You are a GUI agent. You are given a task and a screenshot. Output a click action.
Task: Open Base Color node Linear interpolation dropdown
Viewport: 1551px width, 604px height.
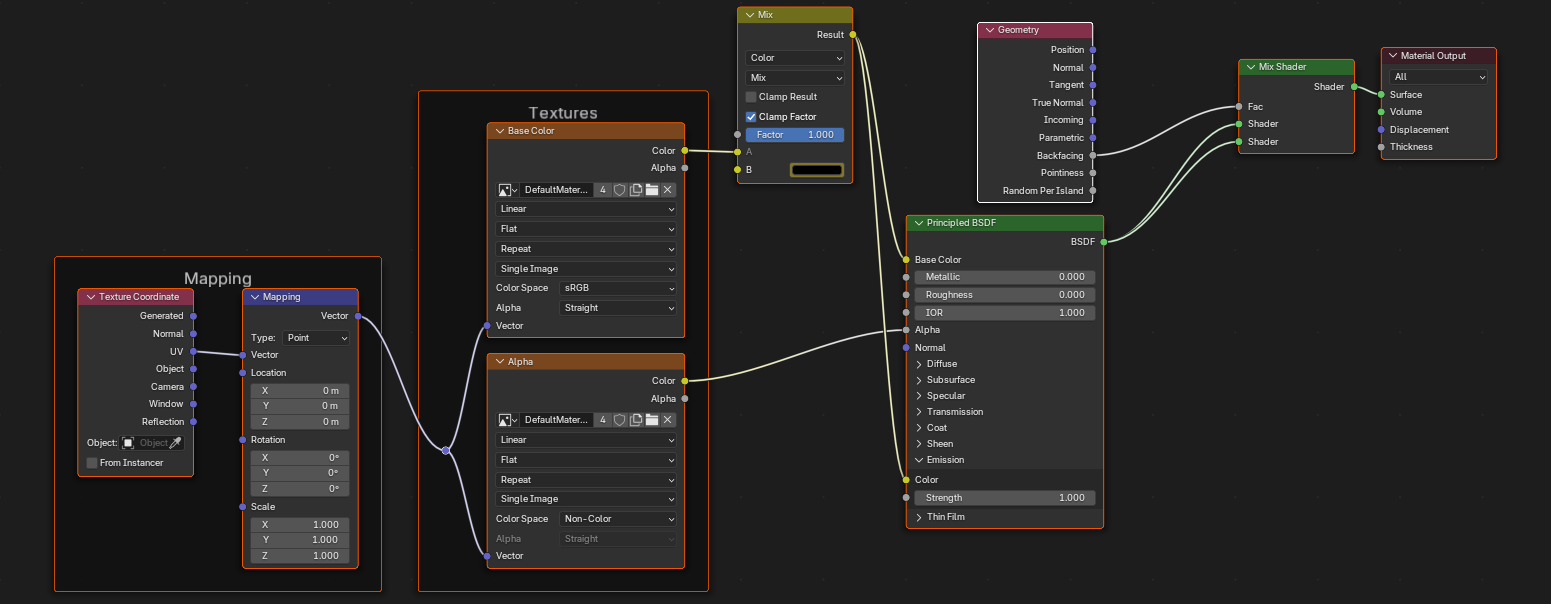point(586,209)
